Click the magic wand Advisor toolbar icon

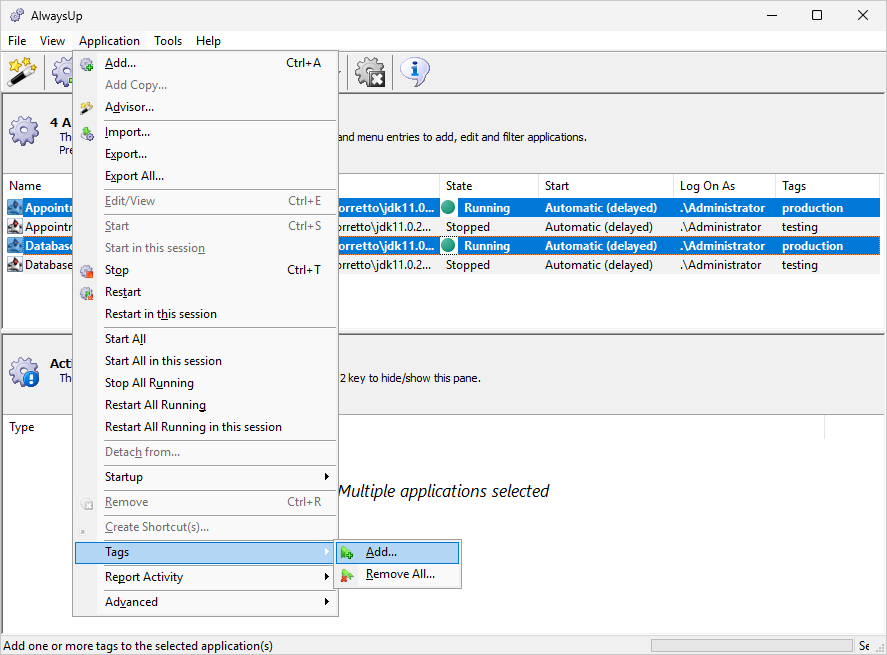pos(22,72)
